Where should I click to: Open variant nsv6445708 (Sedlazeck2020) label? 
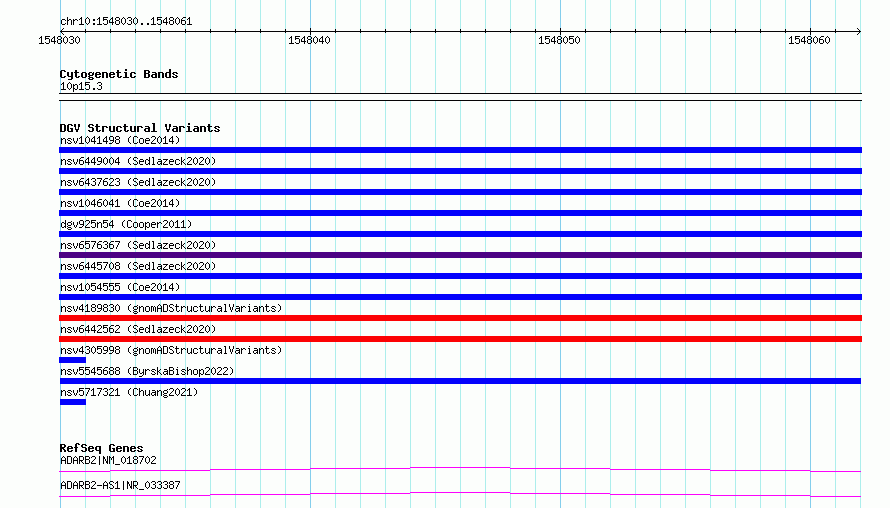pyautogui.click(x=138, y=266)
